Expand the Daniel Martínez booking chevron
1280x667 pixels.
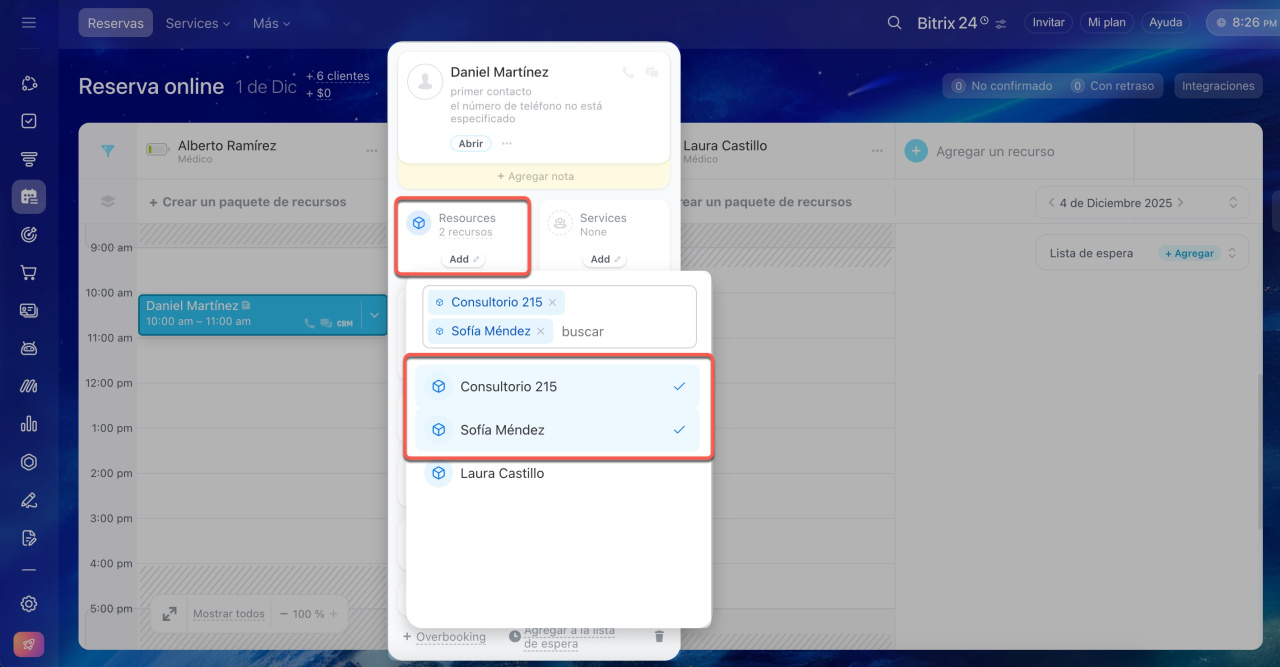tap(374, 315)
